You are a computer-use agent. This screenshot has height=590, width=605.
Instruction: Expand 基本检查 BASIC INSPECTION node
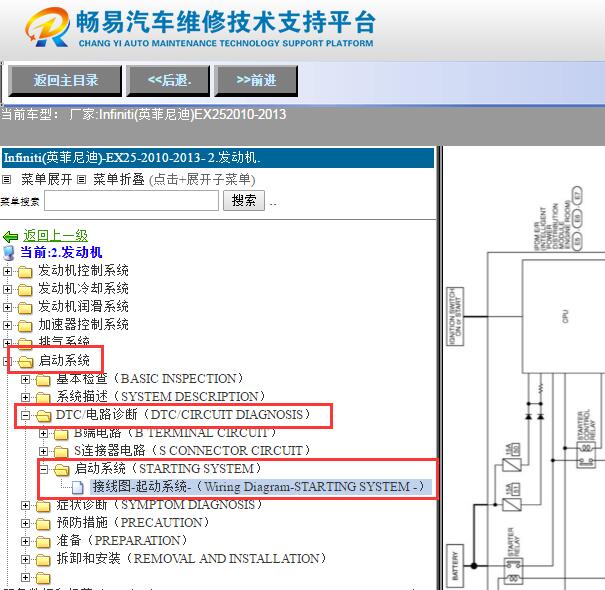(x=25, y=379)
